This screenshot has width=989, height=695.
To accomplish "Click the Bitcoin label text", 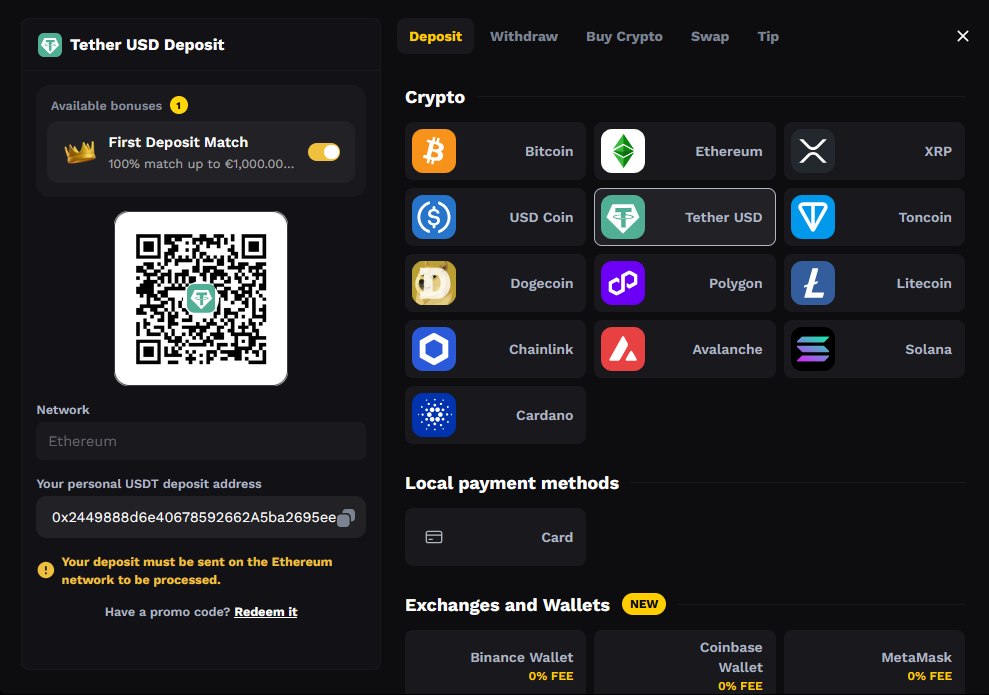I will point(549,151).
